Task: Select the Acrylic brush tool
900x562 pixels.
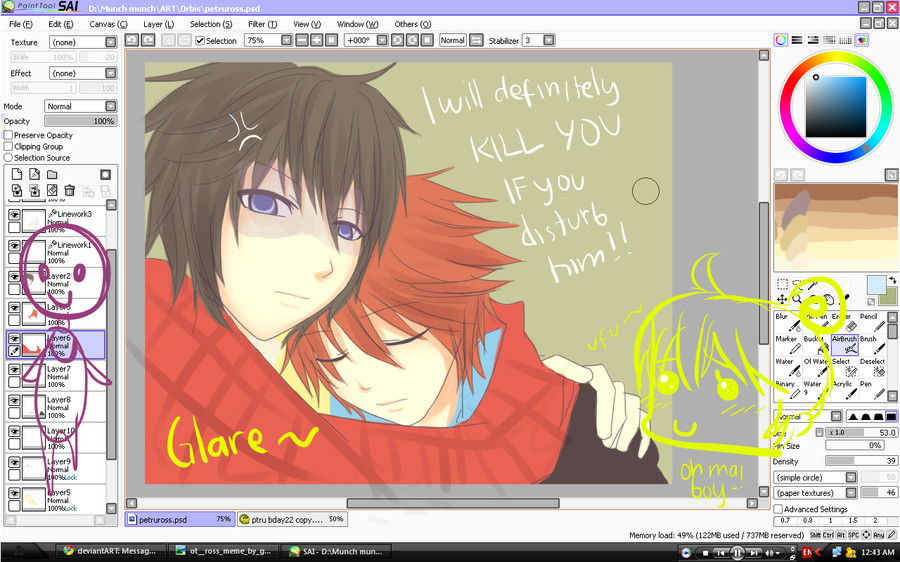Action: point(844,390)
